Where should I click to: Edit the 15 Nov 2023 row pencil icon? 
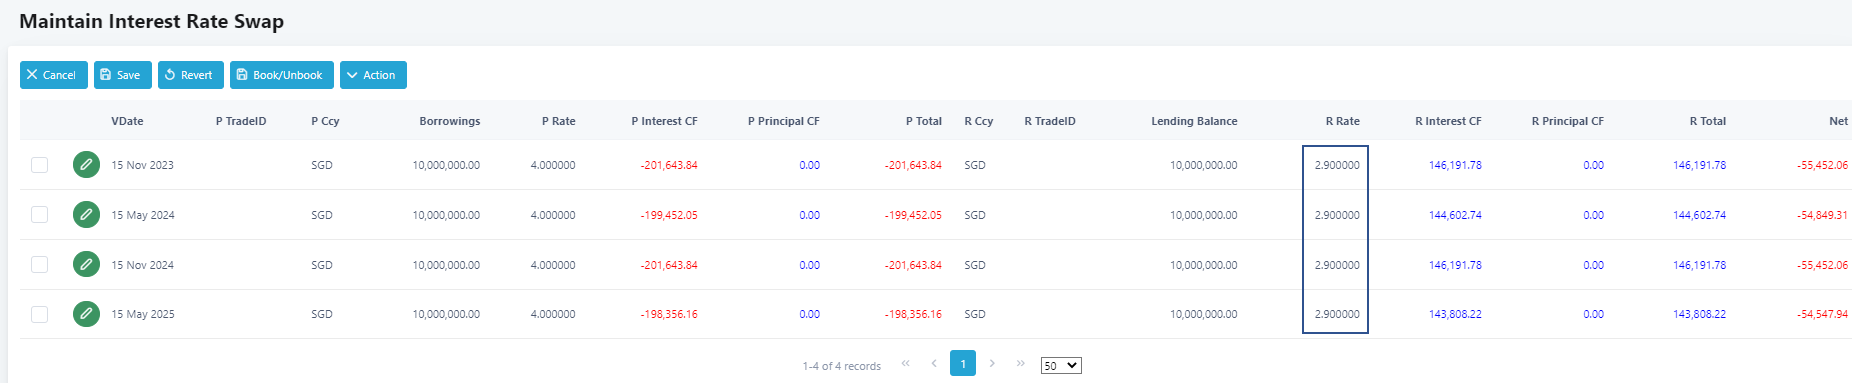(87, 164)
